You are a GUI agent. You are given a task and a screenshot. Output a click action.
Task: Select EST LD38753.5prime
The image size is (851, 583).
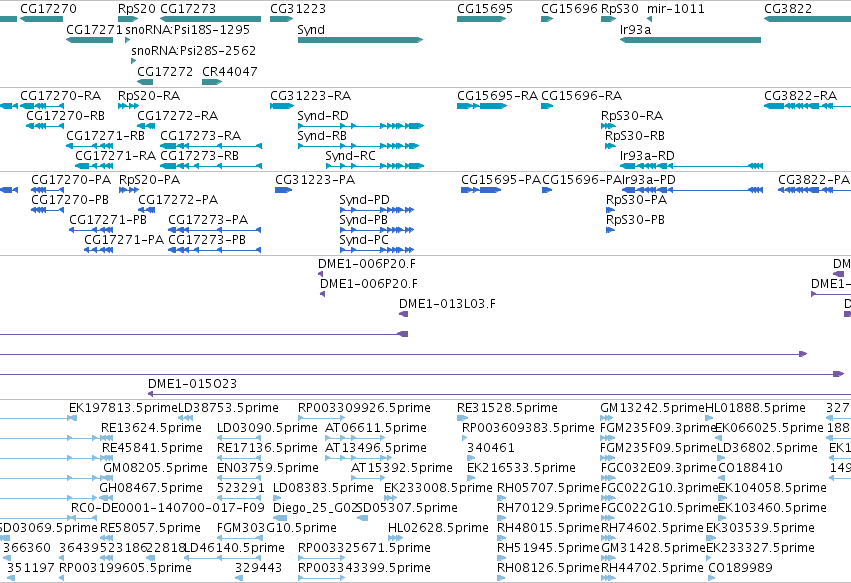pos(228,408)
